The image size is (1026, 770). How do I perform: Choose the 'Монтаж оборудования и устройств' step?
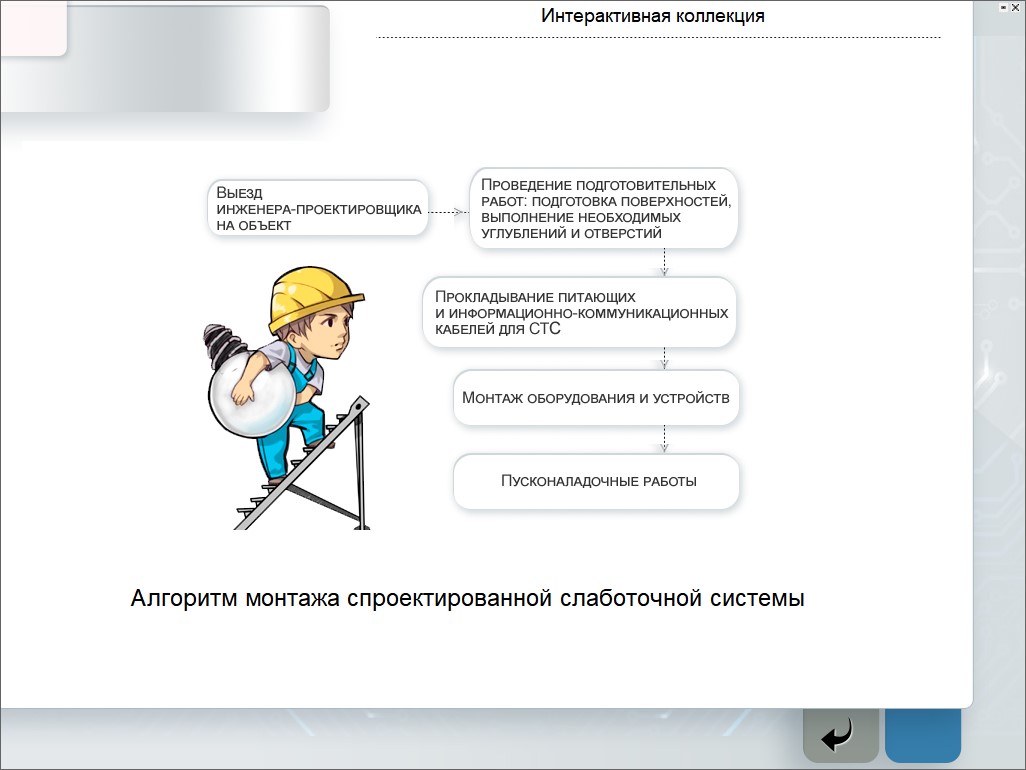596,398
